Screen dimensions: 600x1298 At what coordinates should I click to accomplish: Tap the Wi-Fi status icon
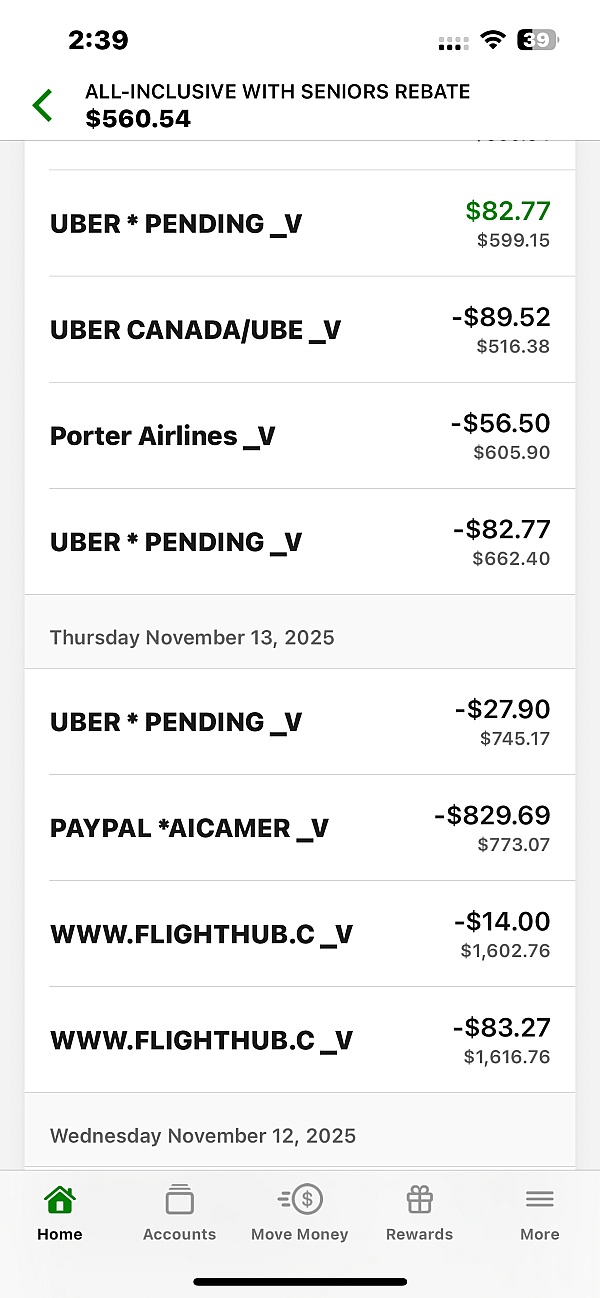click(492, 40)
